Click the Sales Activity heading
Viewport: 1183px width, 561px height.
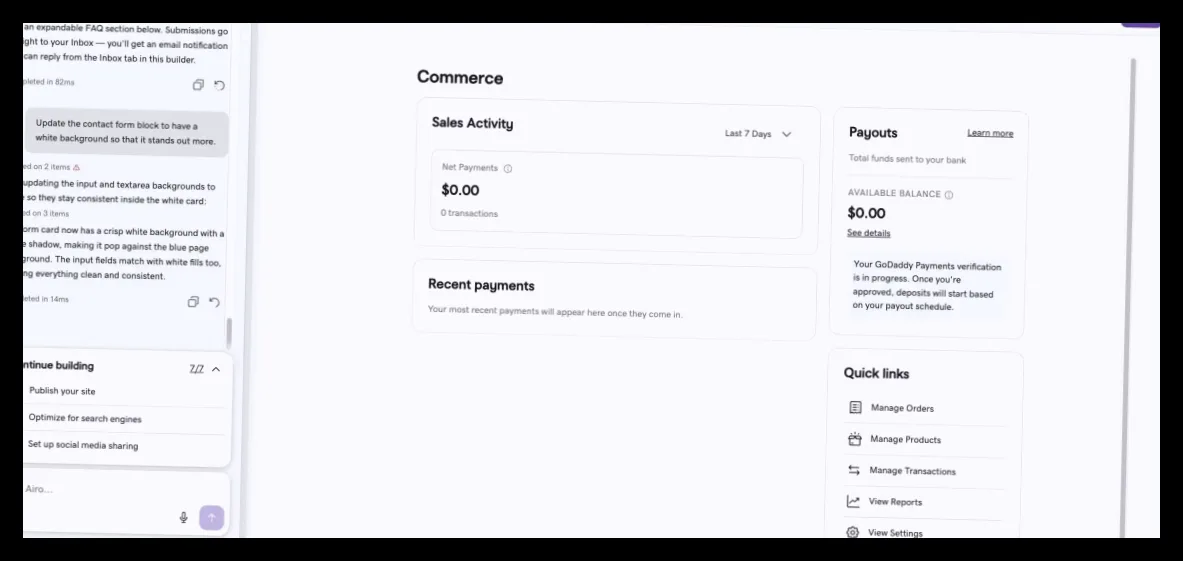click(x=472, y=123)
